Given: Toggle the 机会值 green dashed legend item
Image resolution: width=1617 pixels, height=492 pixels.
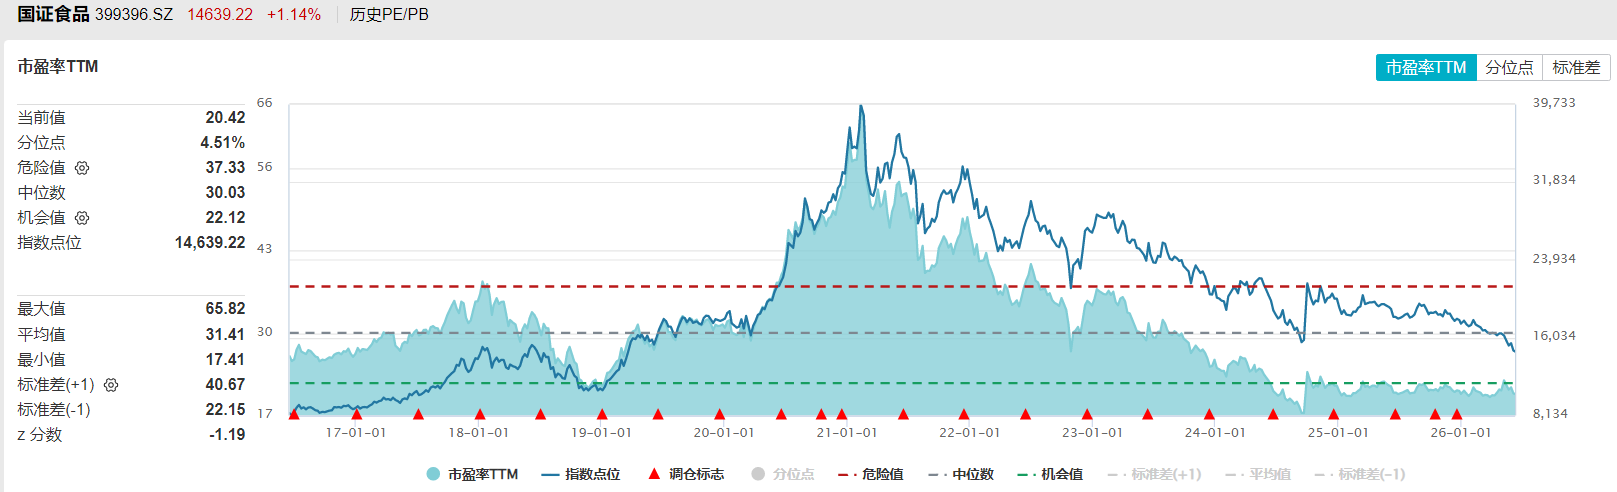Looking at the screenshot, I should point(1050,474).
